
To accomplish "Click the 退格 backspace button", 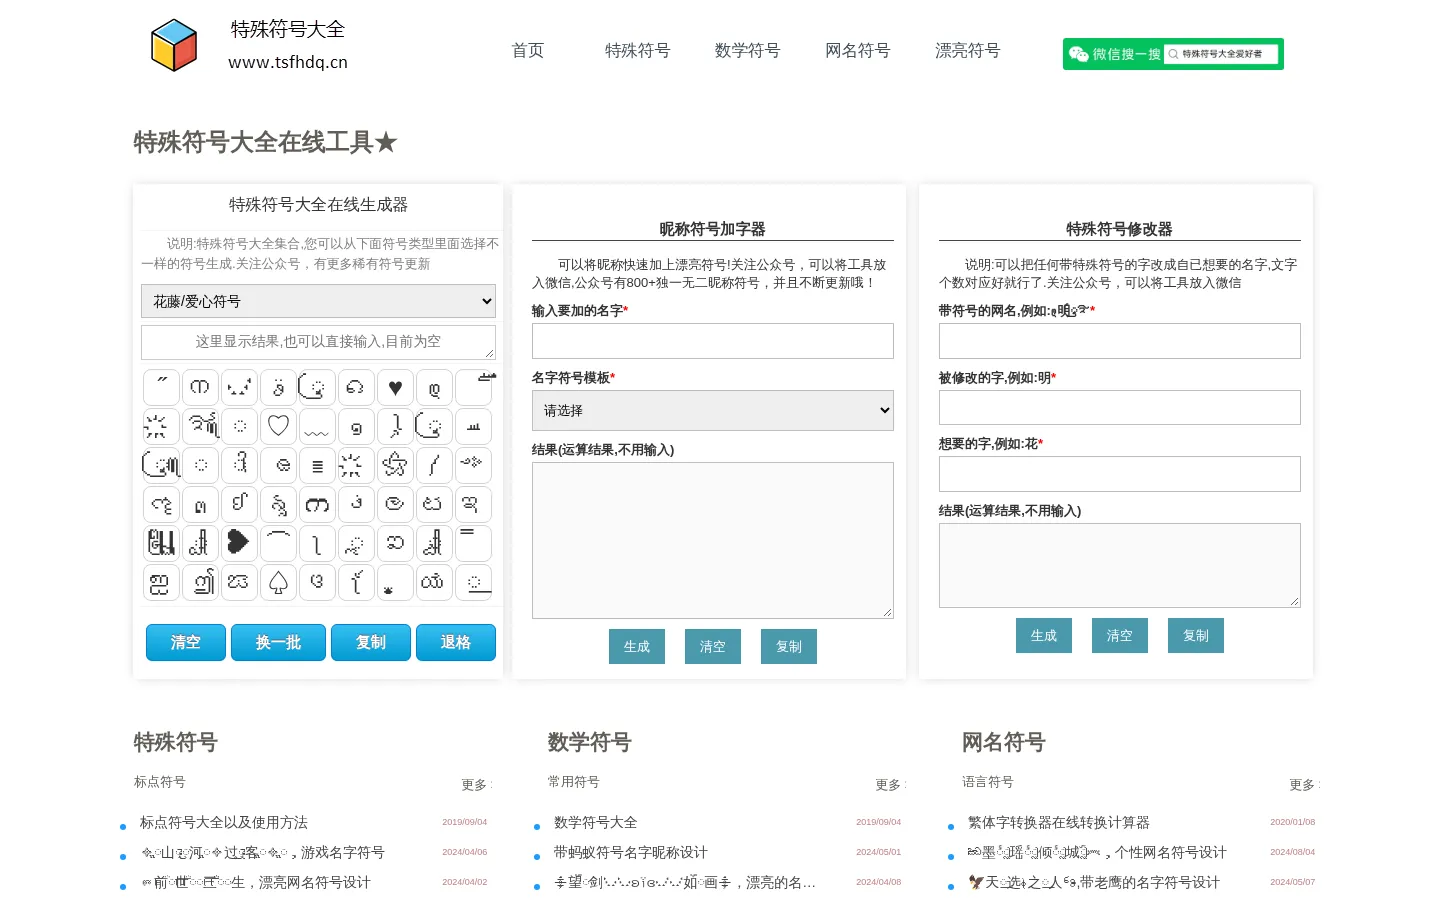I will point(456,642).
